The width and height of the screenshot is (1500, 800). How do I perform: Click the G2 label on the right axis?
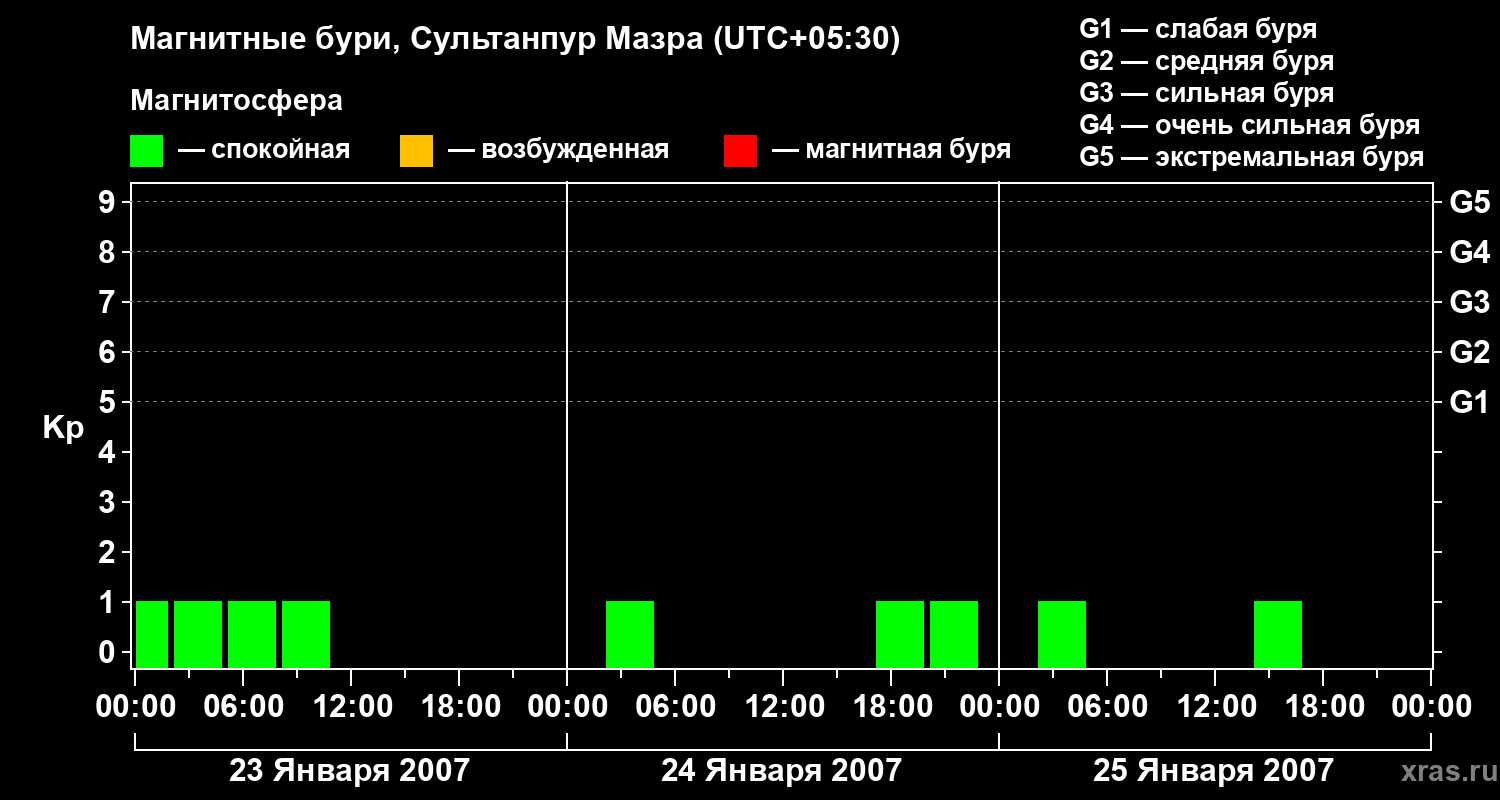click(x=1469, y=352)
